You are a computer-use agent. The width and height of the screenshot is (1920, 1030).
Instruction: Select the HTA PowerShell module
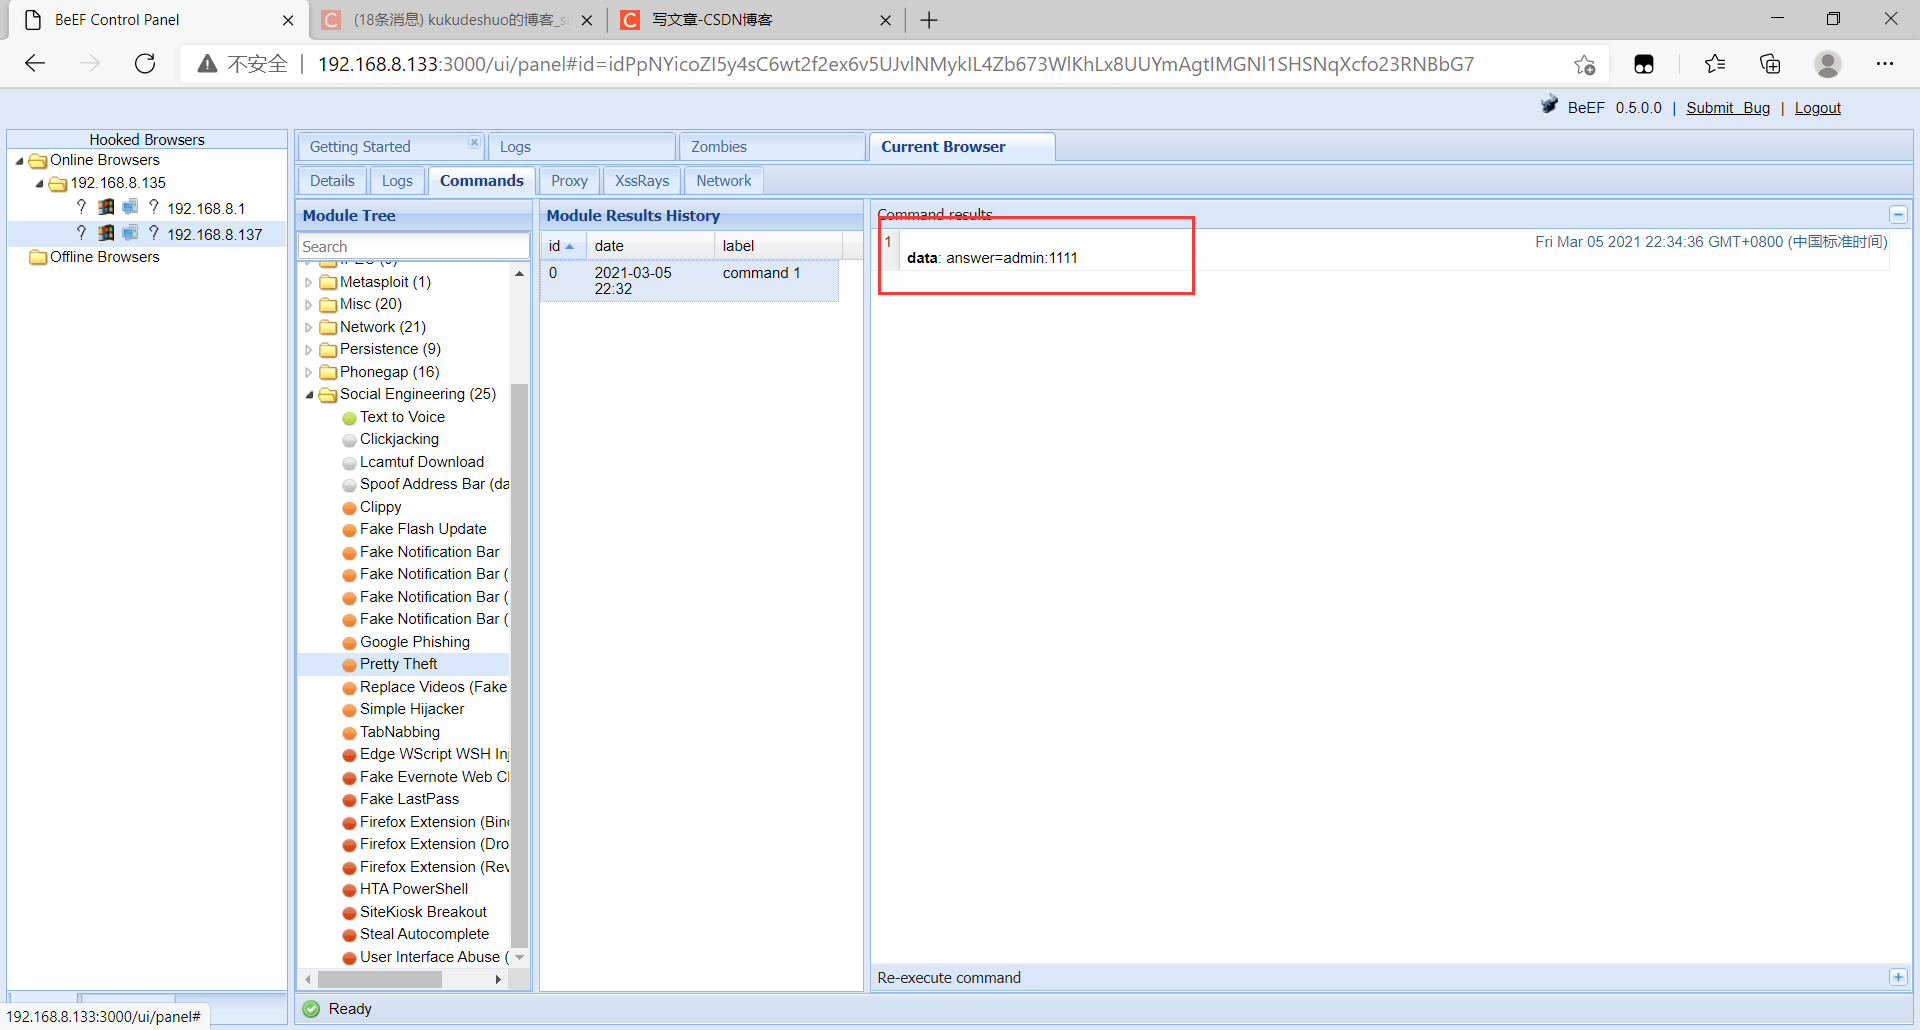coord(414,889)
